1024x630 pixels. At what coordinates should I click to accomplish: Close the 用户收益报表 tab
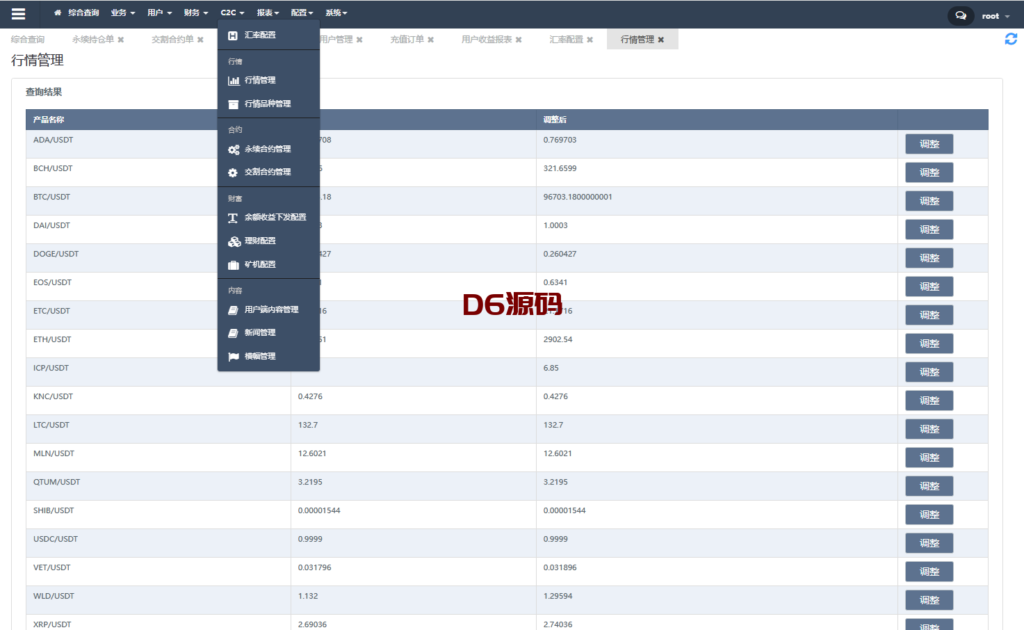[519, 40]
